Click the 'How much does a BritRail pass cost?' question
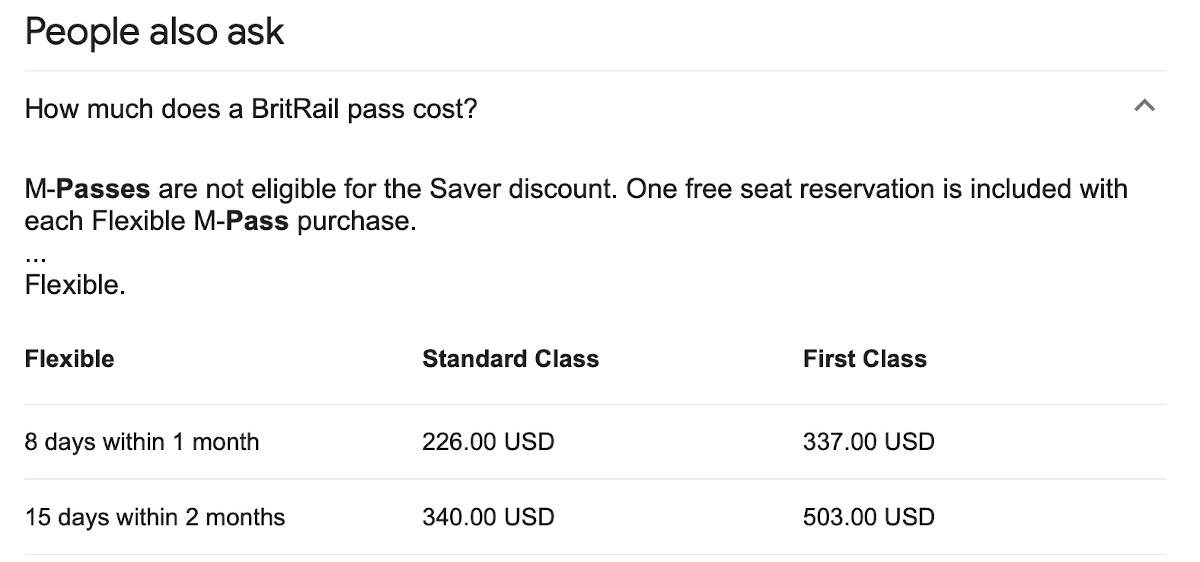Viewport: 1200px width, 562px height. point(251,108)
